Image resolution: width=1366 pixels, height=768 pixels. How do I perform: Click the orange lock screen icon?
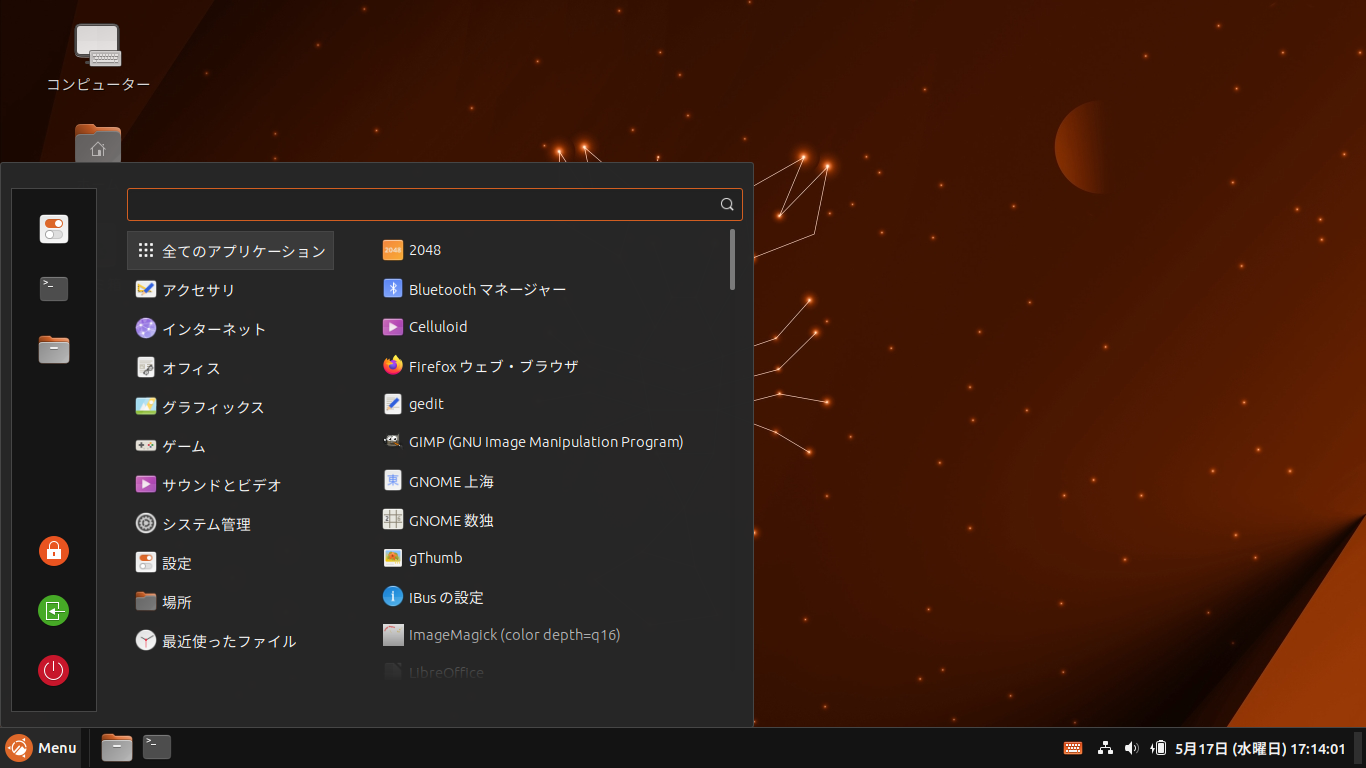click(54, 551)
